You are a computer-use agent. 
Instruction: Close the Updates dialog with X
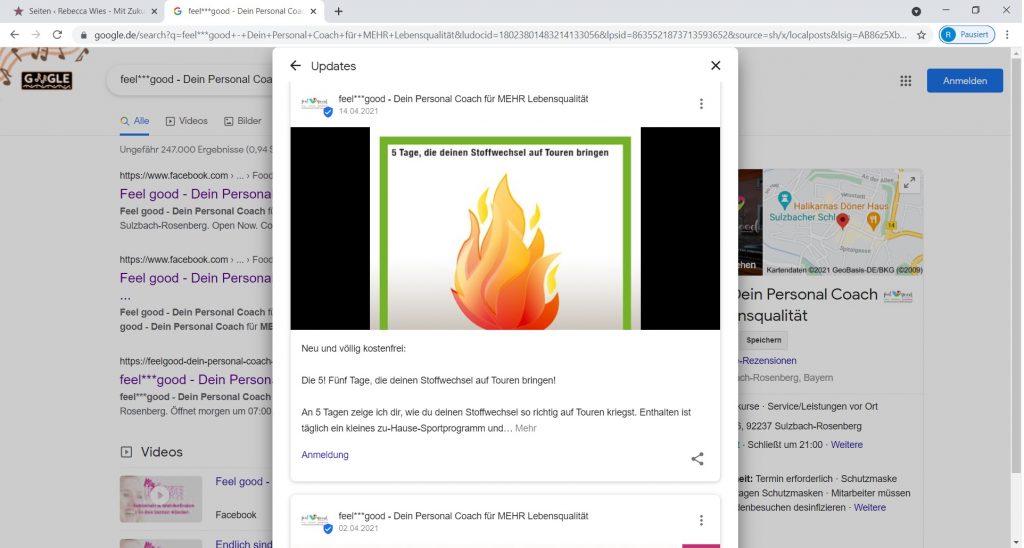[x=715, y=66]
